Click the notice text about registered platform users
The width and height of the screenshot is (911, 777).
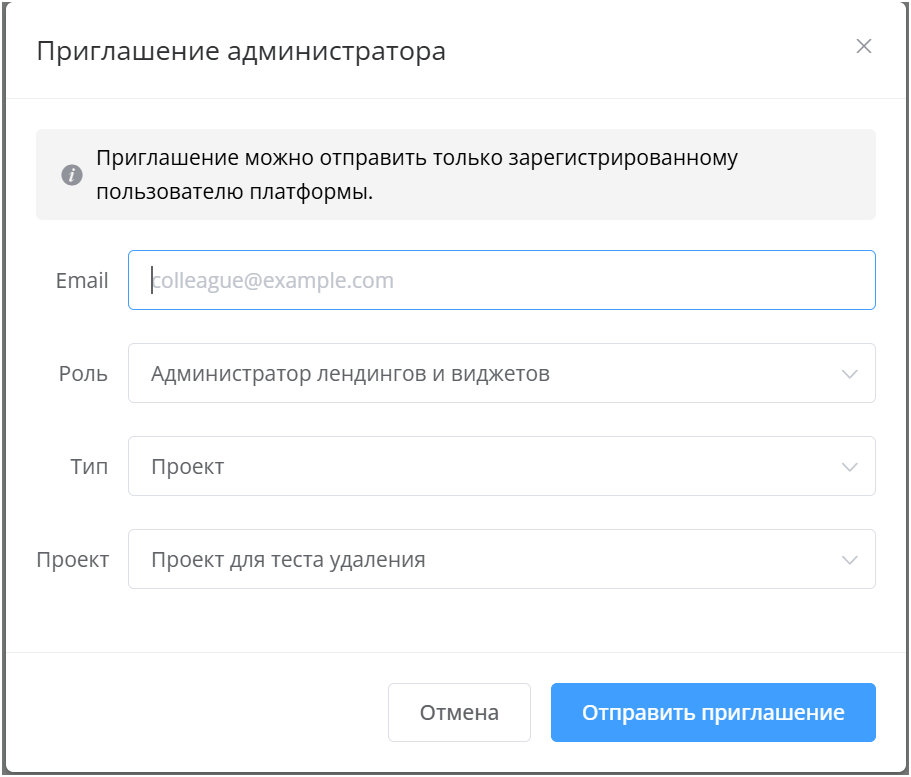tap(416, 175)
